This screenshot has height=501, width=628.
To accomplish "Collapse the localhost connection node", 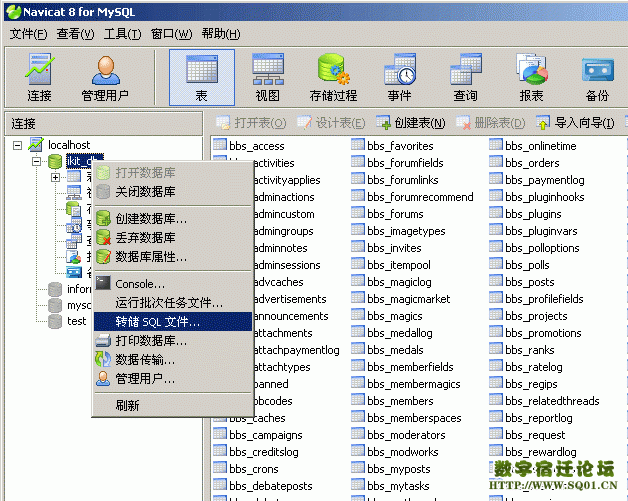I will [x=17, y=145].
